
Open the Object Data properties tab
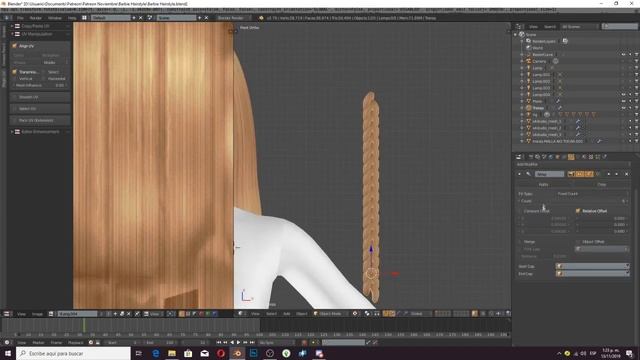pos(578,157)
